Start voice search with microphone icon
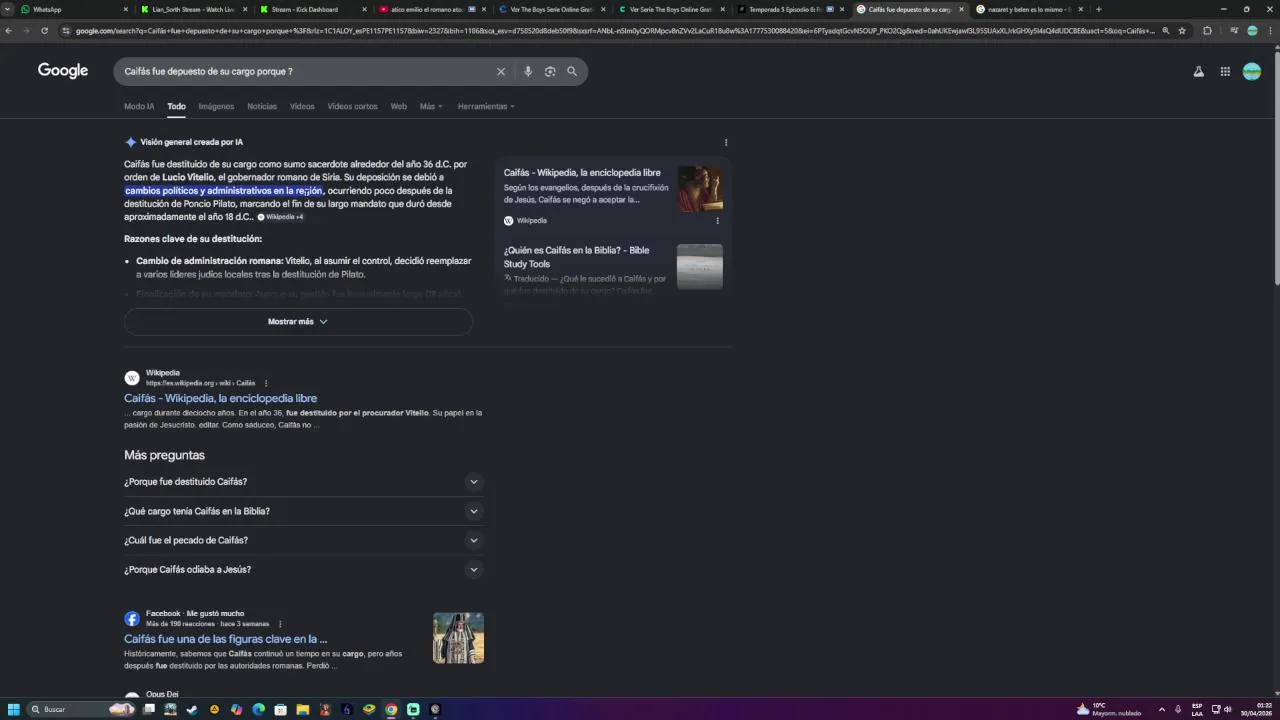Viewport: 1280px width, 720px height. [x=528, y=72]
